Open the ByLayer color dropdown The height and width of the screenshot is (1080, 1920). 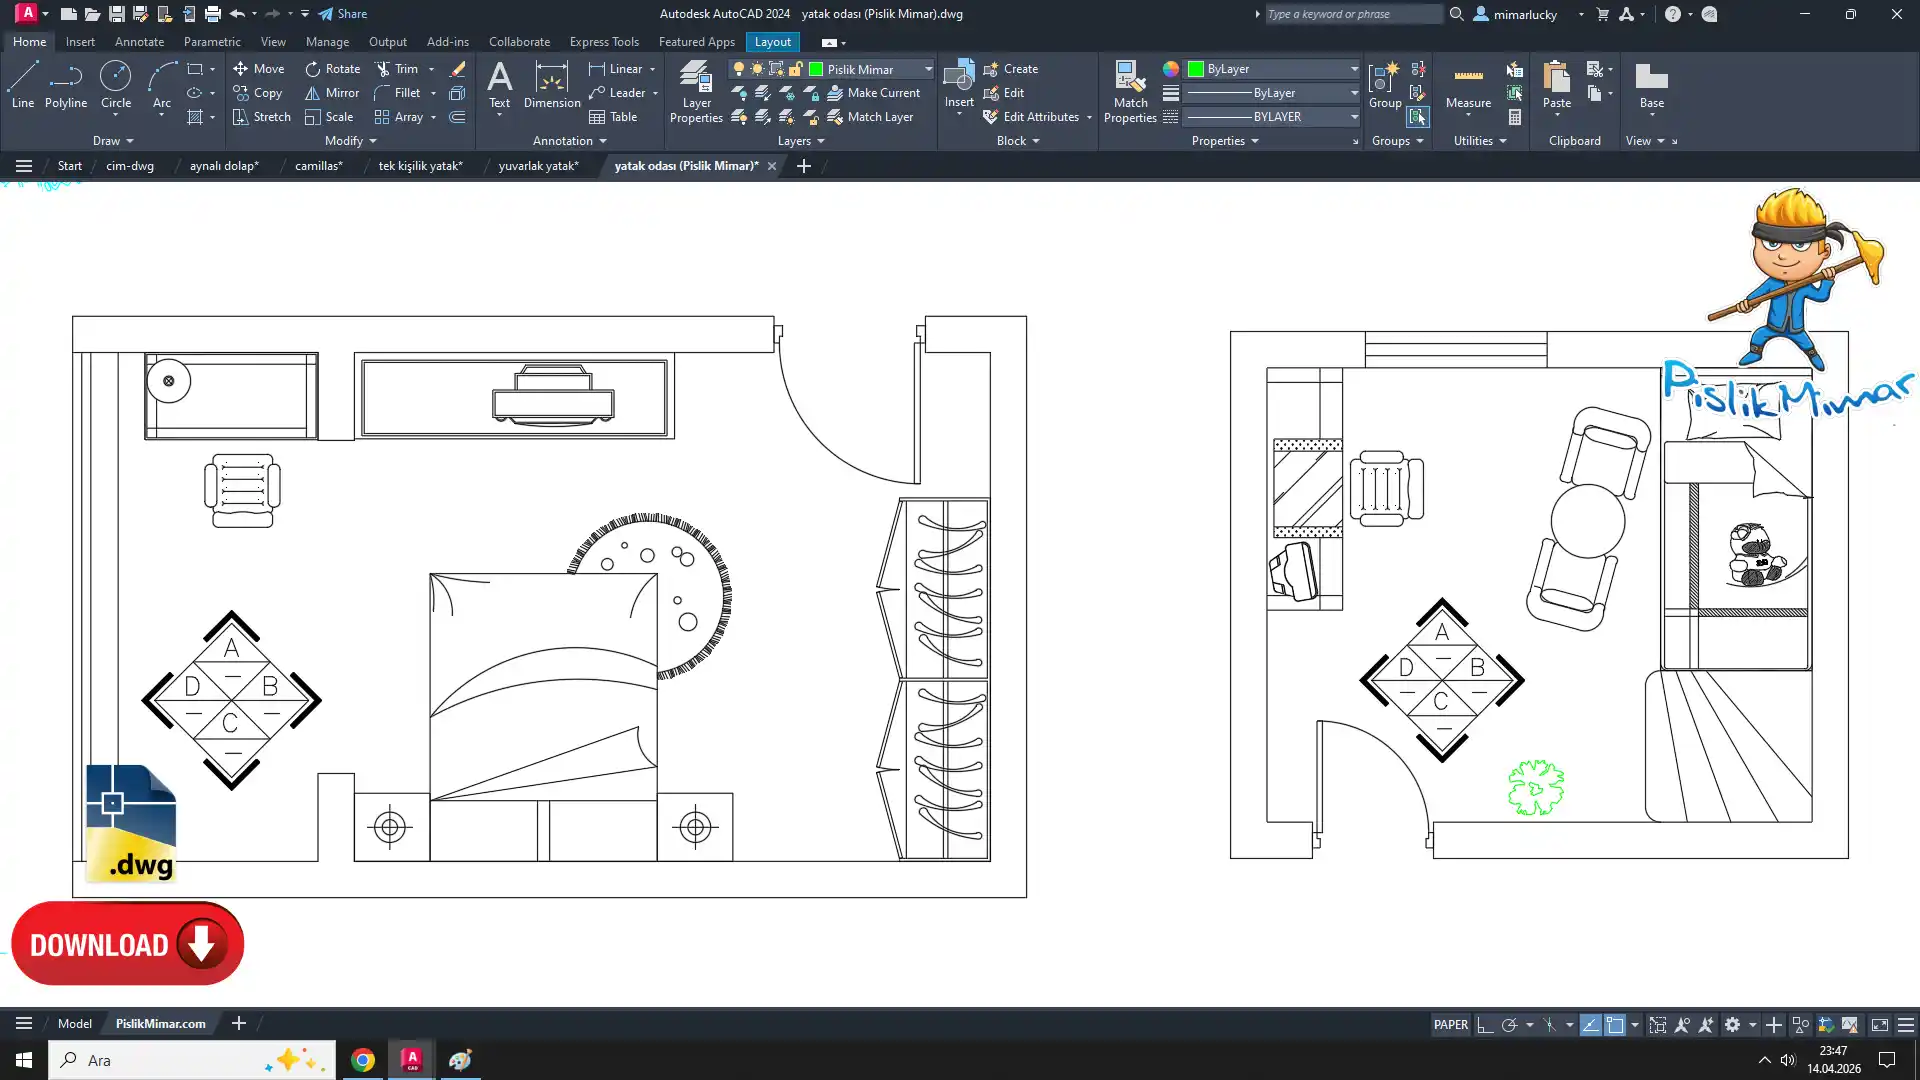(x=1354, y=69)
